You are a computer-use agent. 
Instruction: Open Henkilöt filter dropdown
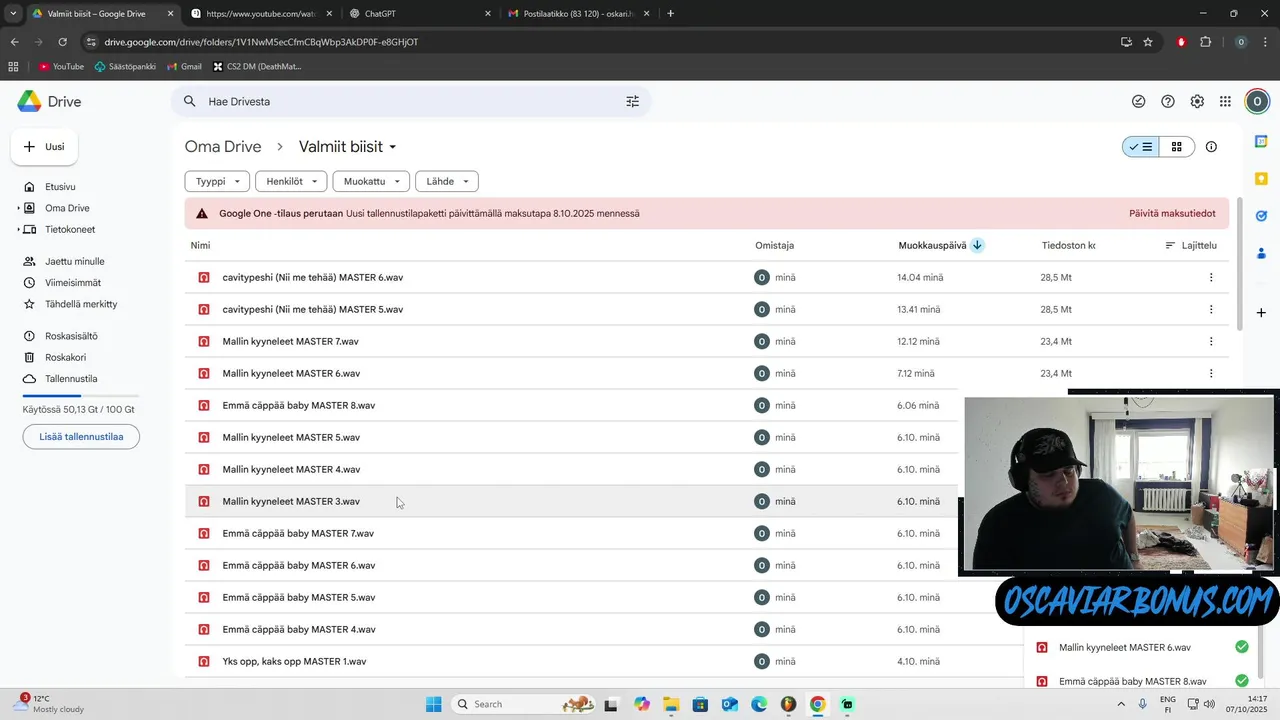tap(291, 181)
